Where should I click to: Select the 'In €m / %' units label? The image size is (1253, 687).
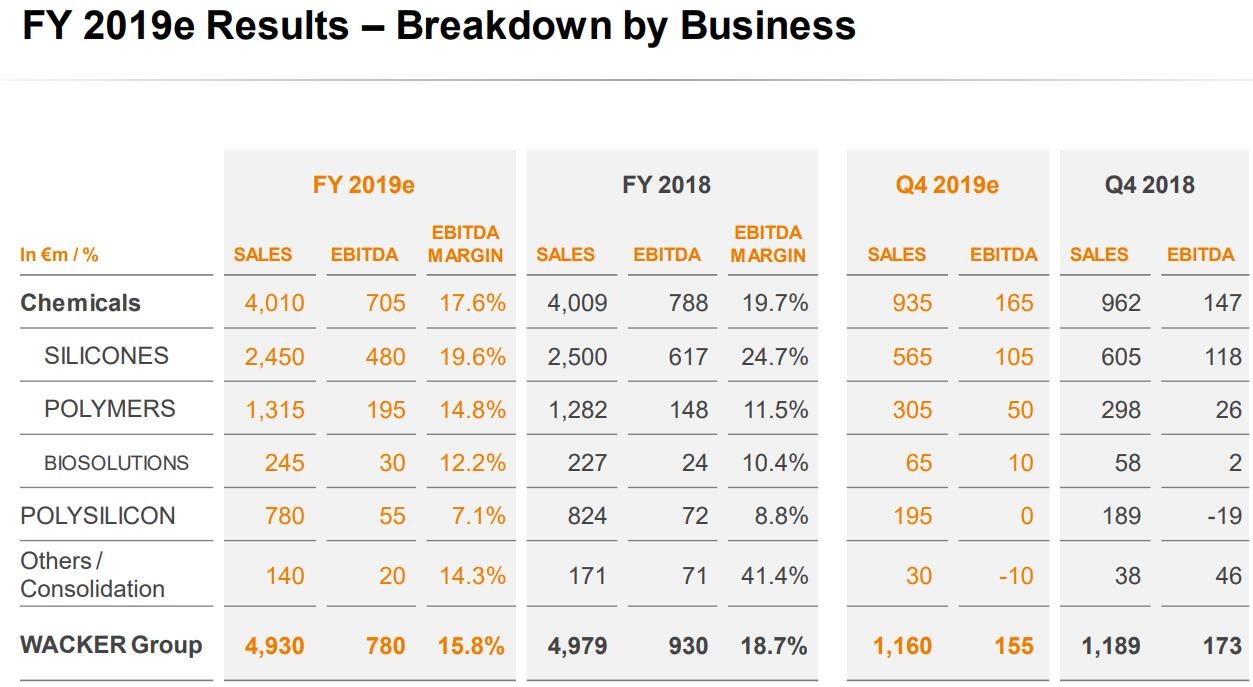coord(60,255)
